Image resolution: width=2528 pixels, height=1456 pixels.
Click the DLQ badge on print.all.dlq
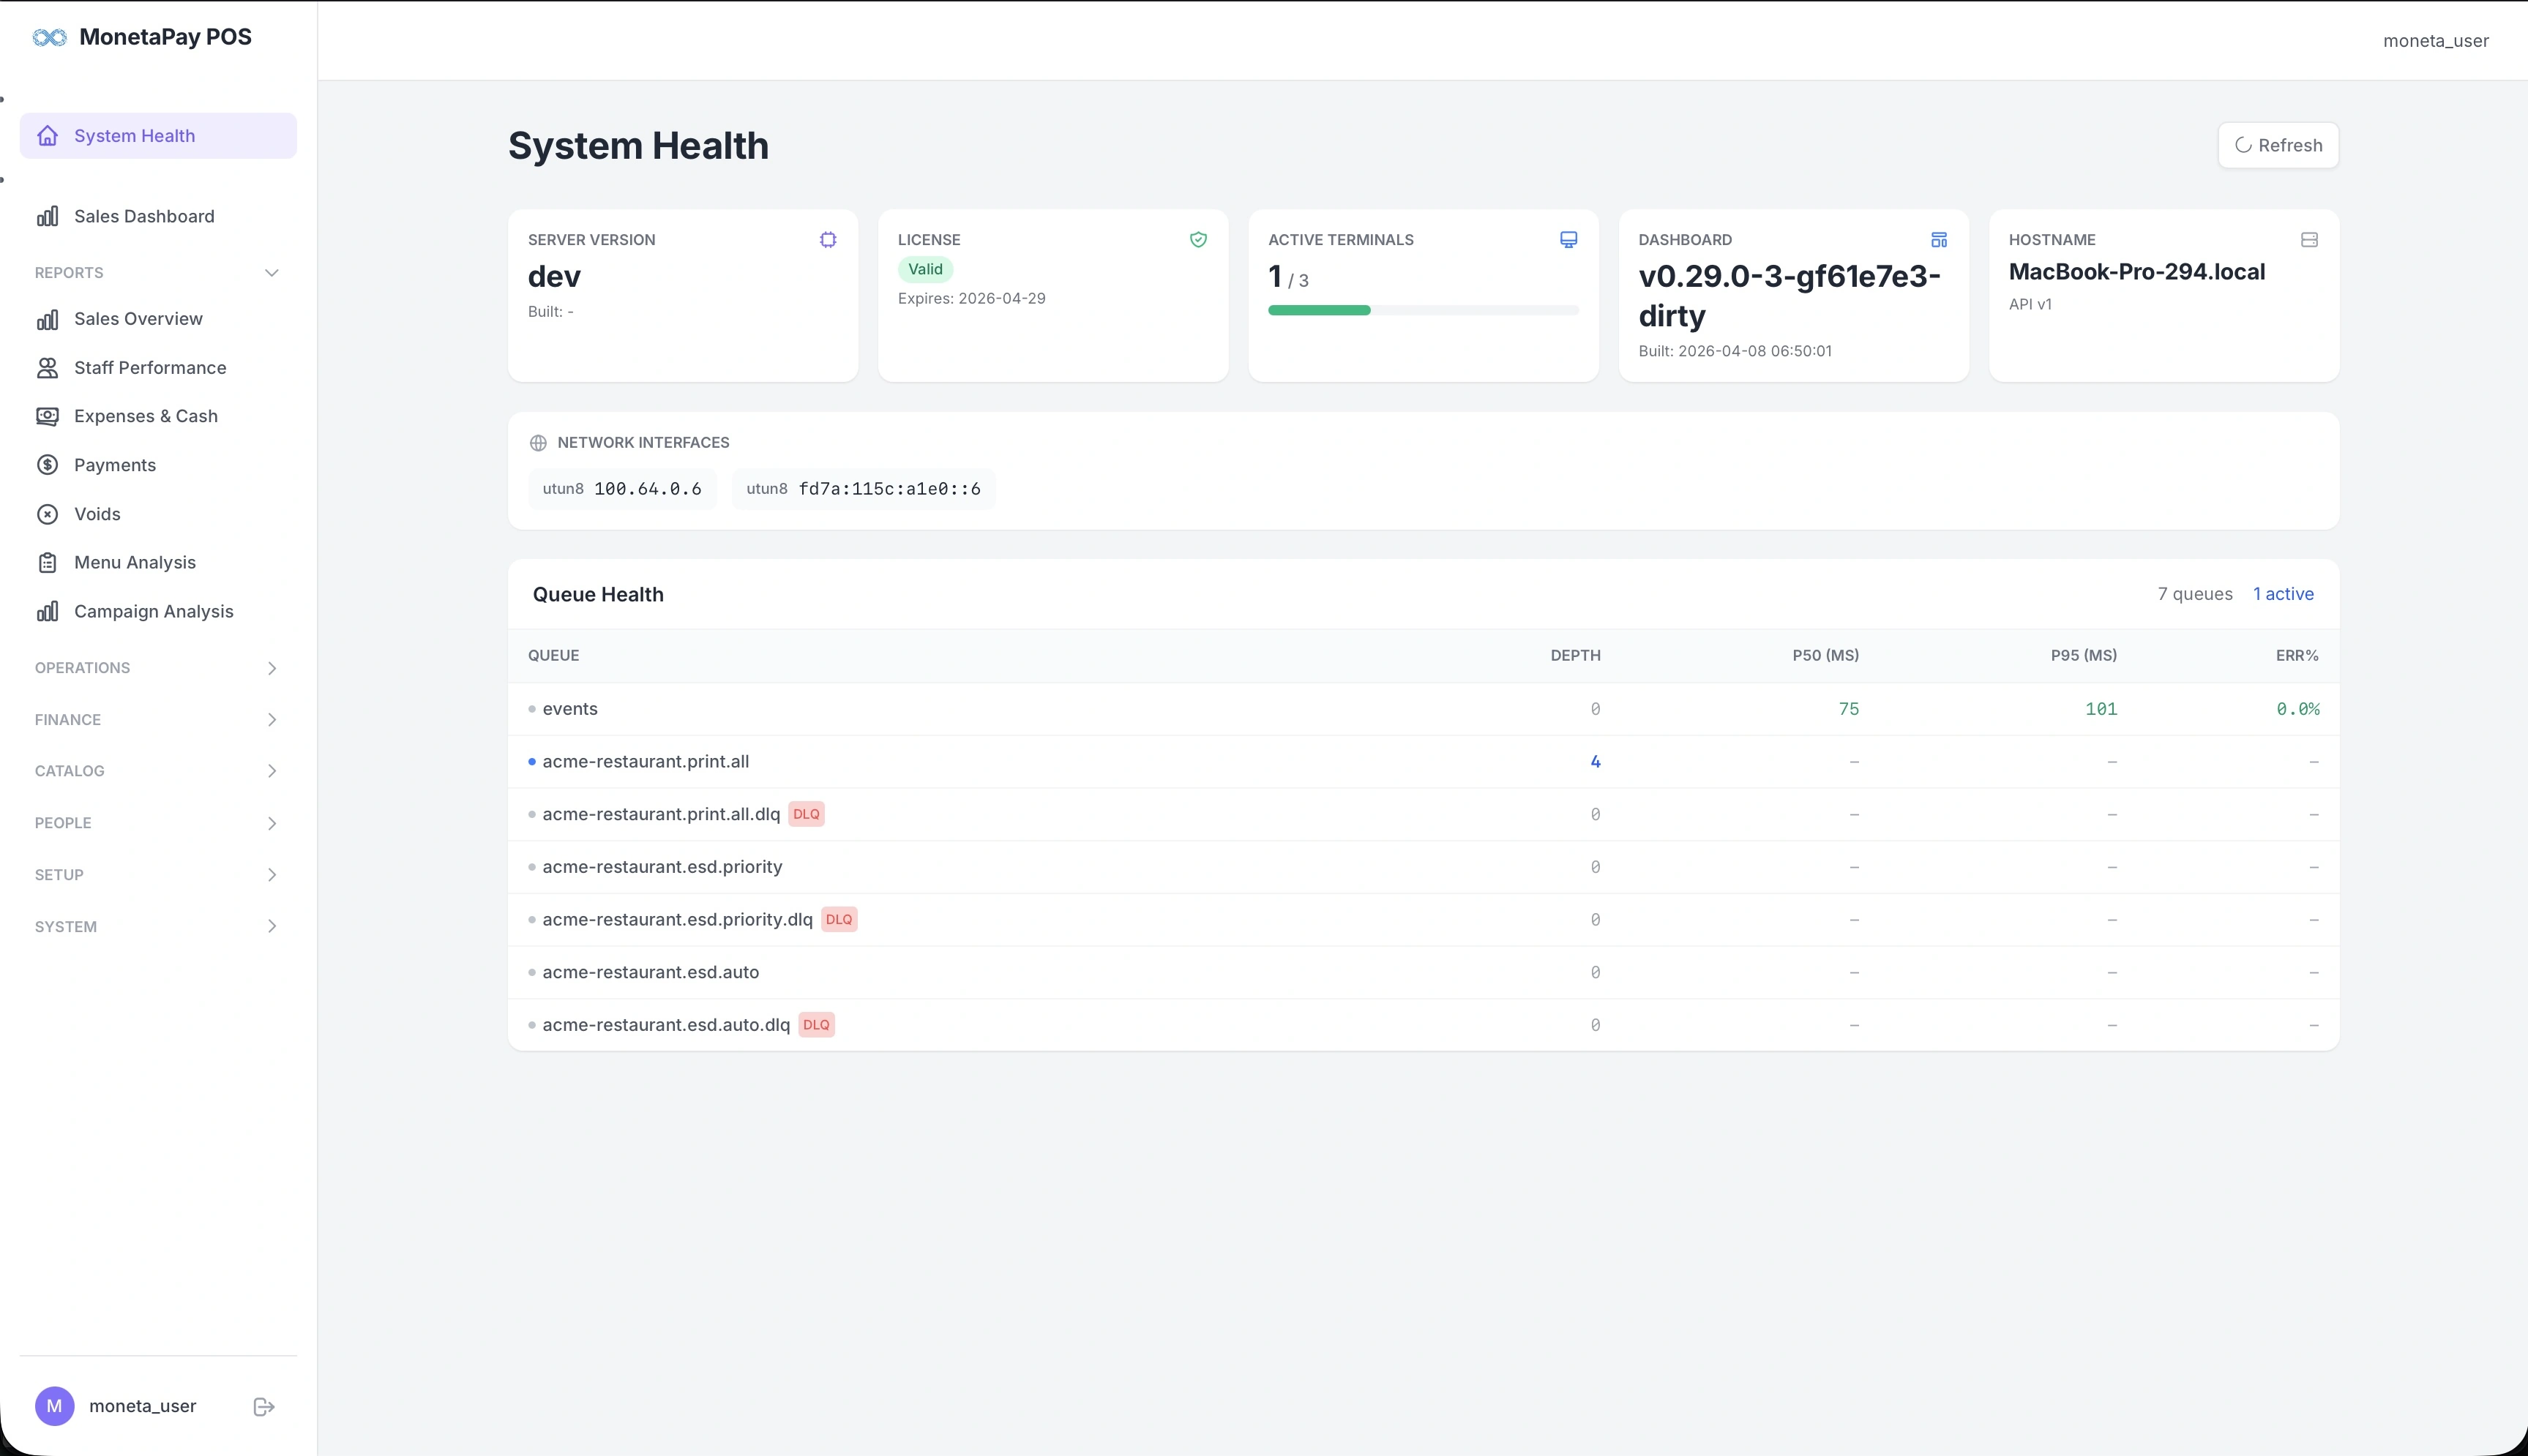pos(806,814)
